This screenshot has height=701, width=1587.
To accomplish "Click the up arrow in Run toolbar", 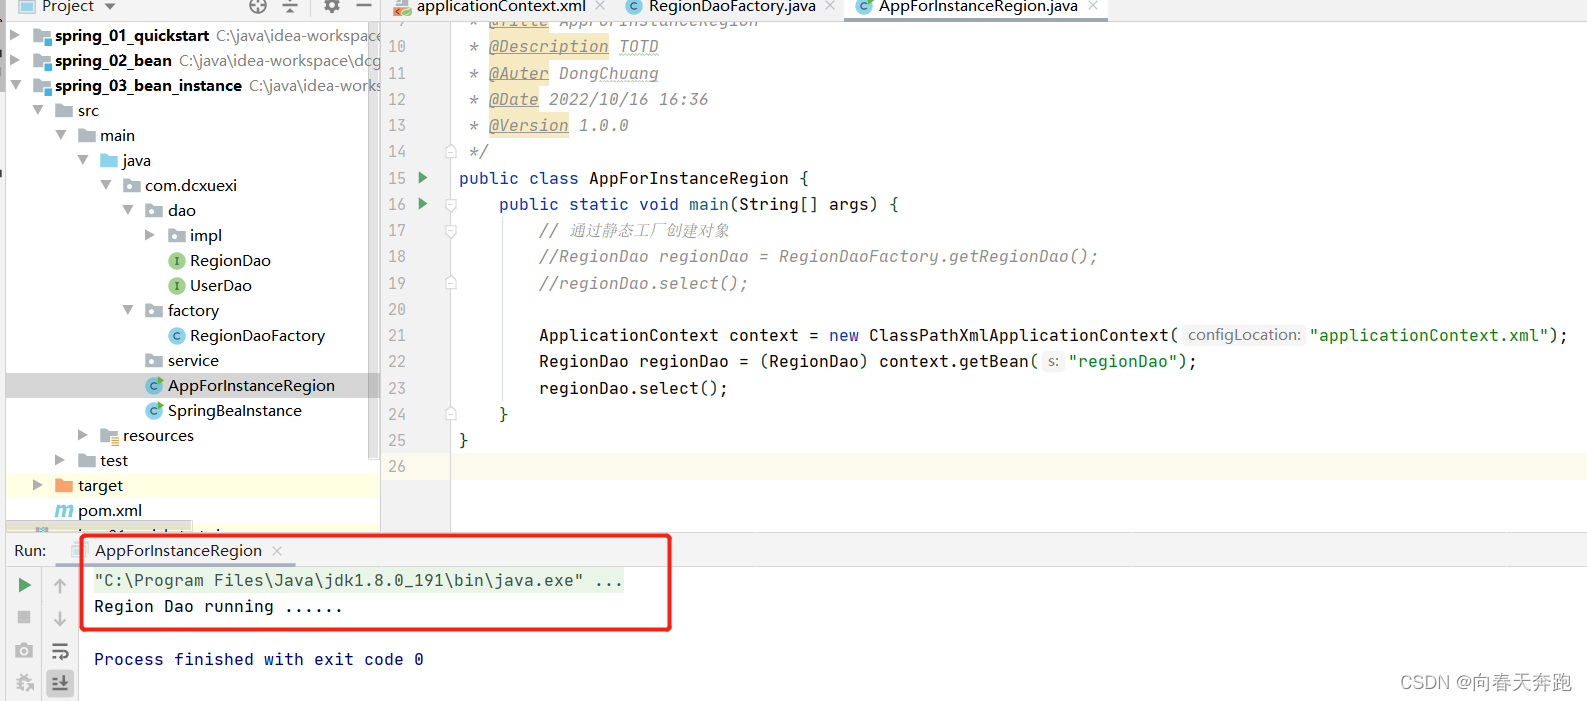I will tap(60, 585).
